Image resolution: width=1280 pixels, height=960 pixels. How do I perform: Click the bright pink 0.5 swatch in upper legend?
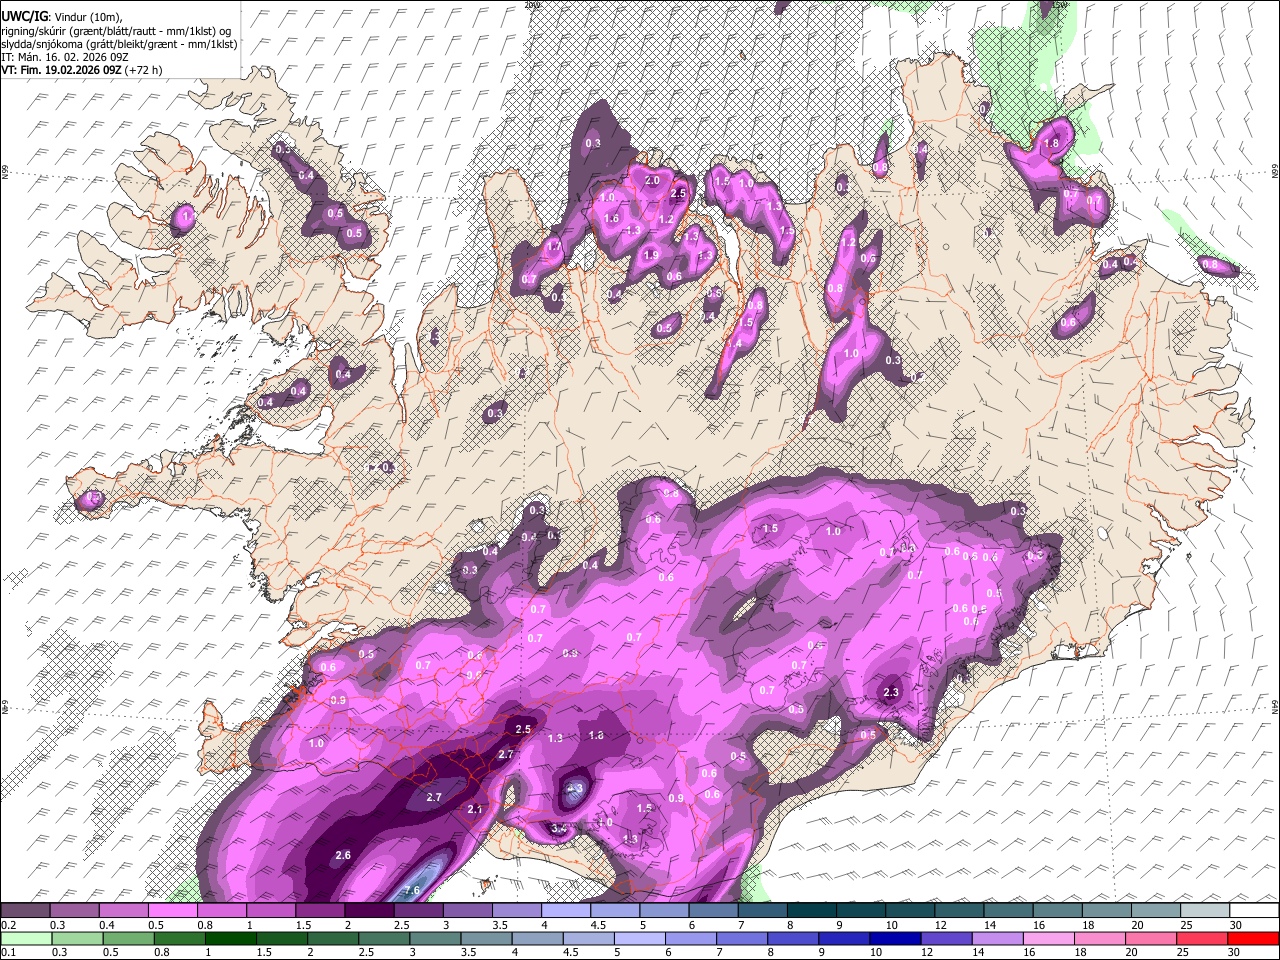click(172, 911)
